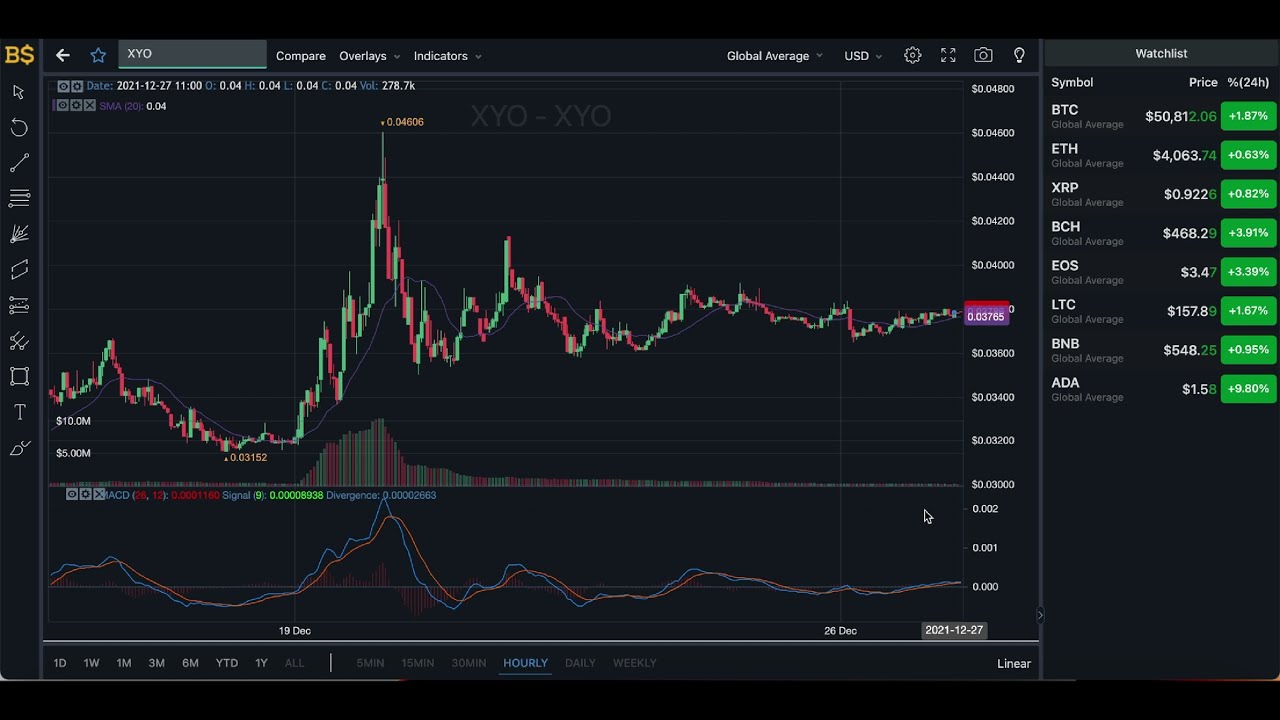
Task: Select the cursor pointer tool
Action: pyautogui.click(x=19, y=92)
